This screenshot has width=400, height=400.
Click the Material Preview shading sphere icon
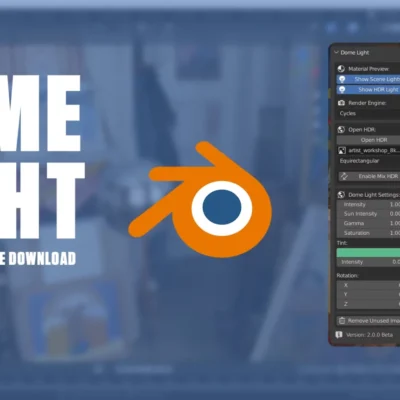(341, 69)
